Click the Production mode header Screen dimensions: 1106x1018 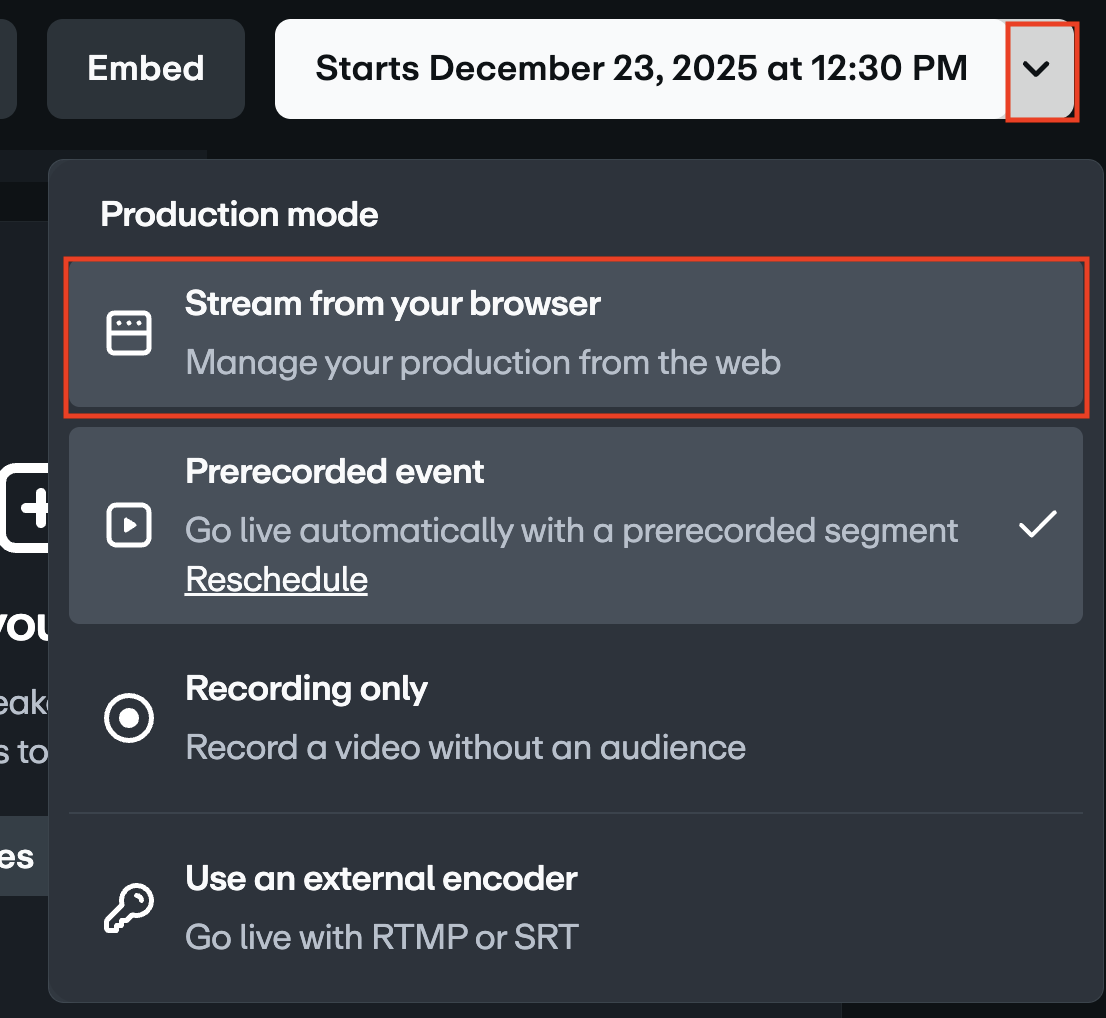tap(239, 214)
